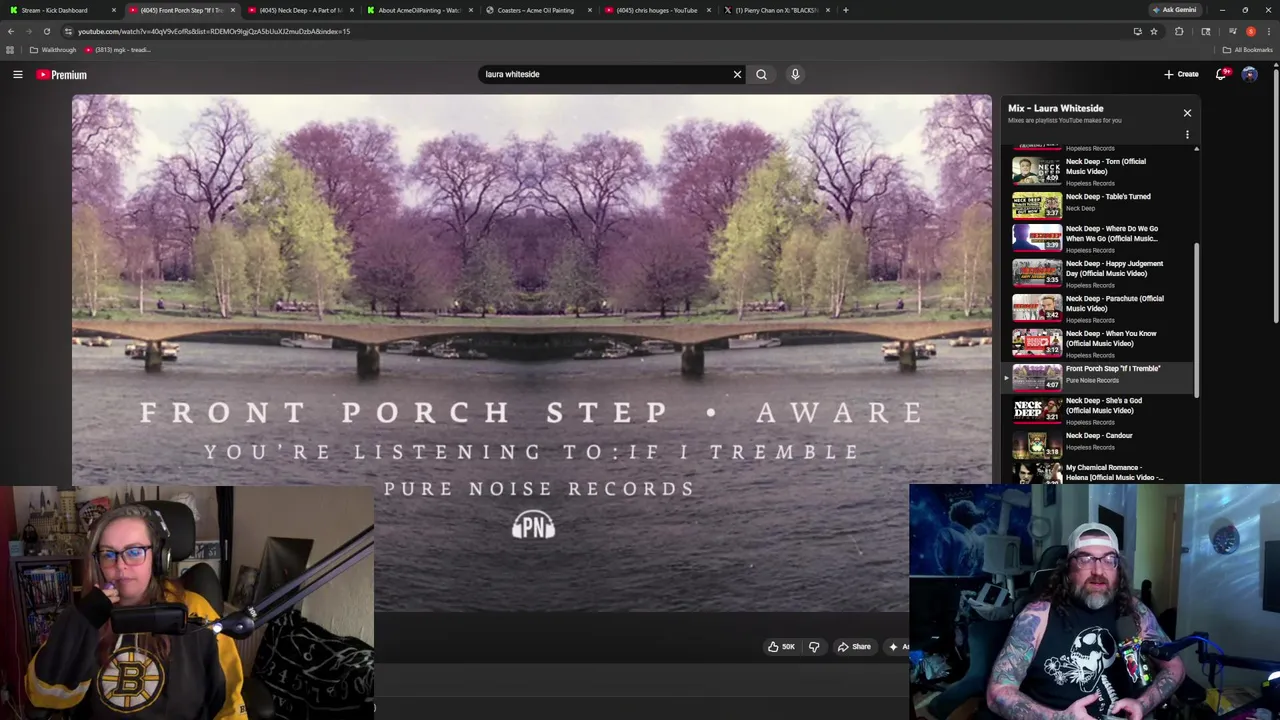Open Chrome profile avatar
Image resolution: width=1280 pixels, height=720 pixels.
pos(1250,31)
